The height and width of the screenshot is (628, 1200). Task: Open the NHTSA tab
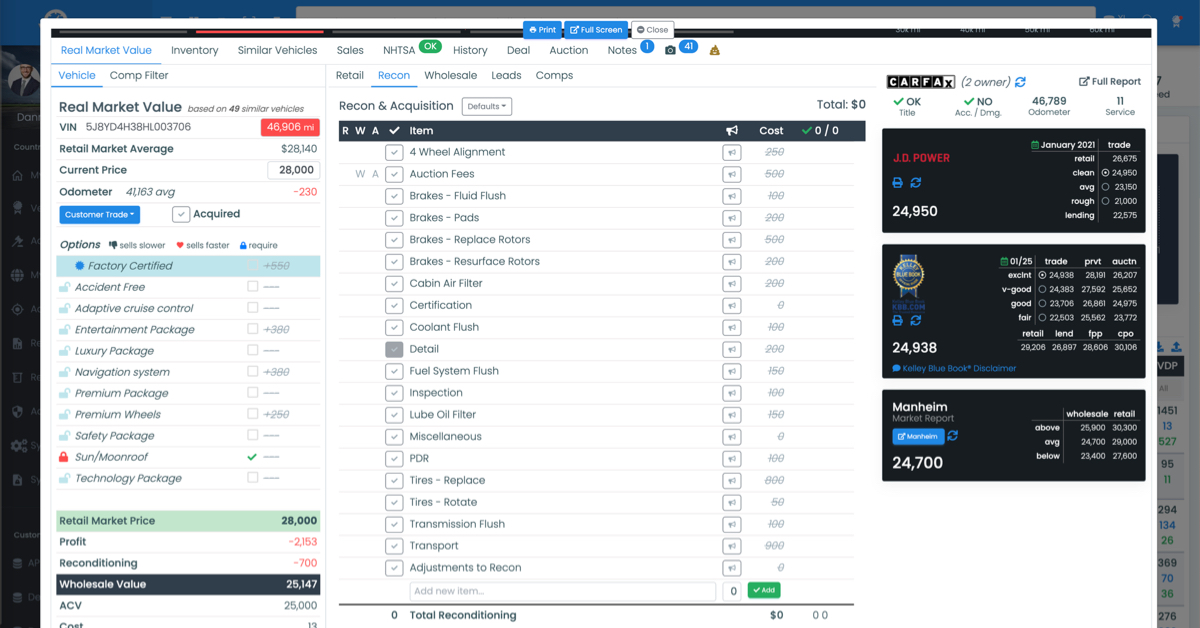399,50
